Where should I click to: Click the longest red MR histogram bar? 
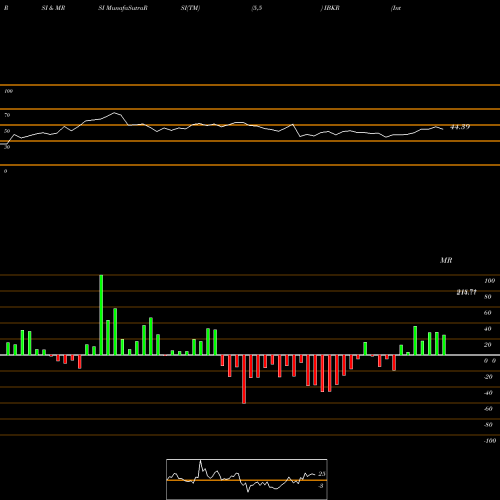tap(244, 379)
